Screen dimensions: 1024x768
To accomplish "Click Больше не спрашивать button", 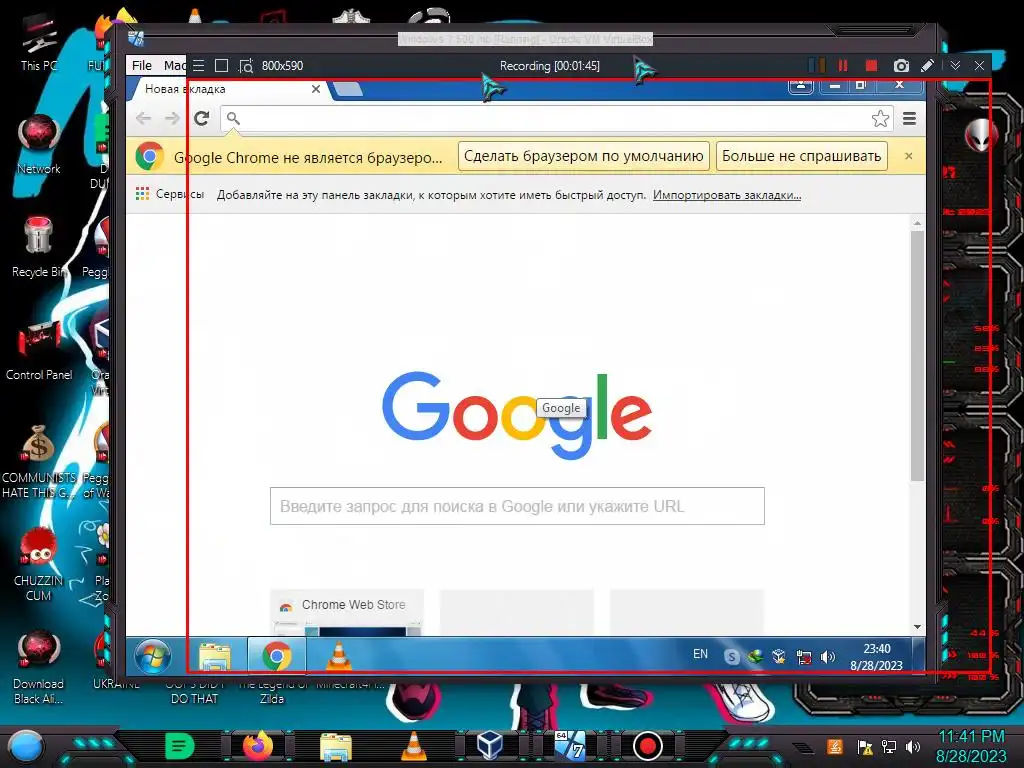I will pos(801,156).
